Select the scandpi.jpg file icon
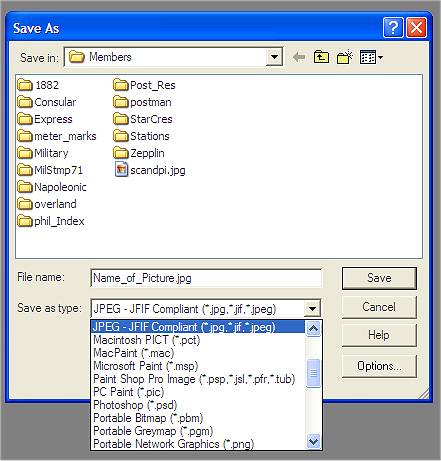The width and height of the screenshot is (441, 461). [x=121, y=170]
